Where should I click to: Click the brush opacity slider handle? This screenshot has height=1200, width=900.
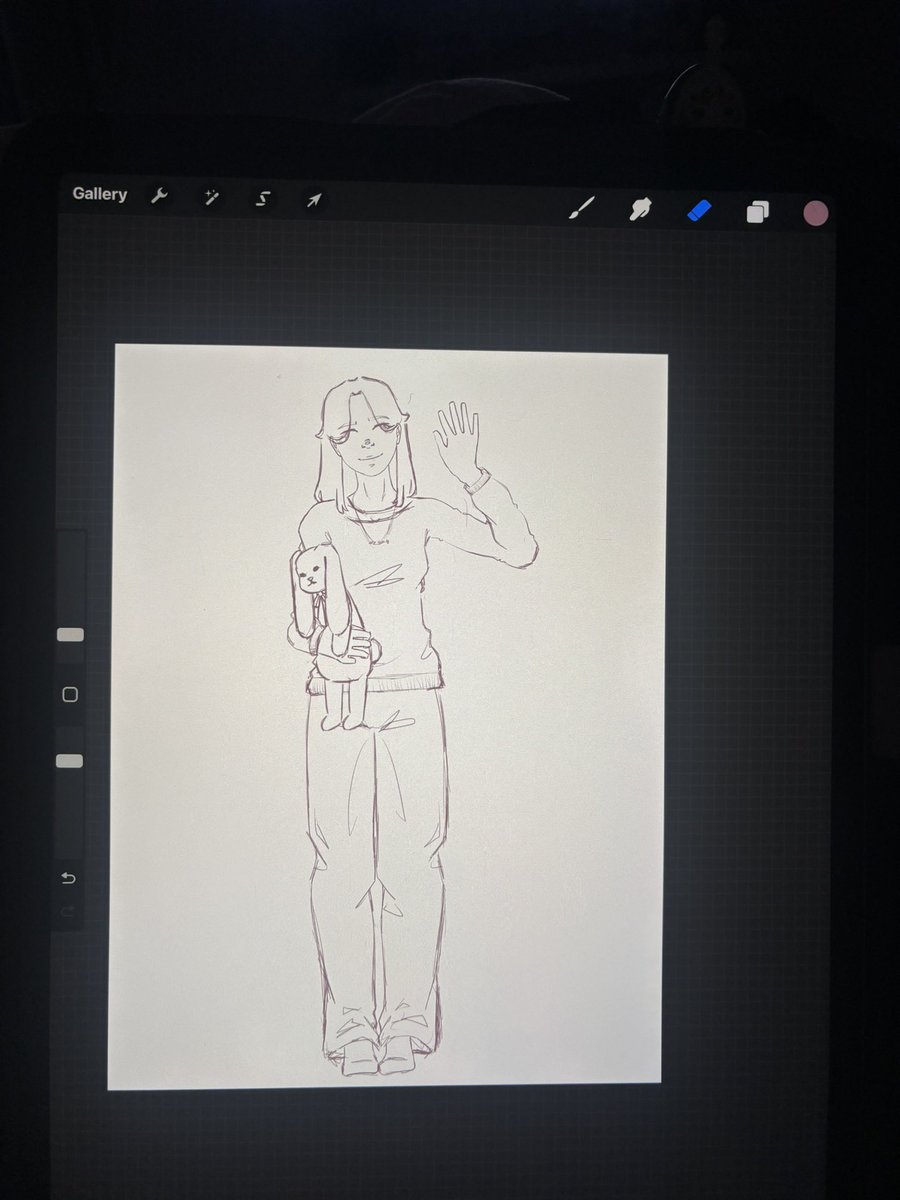tap(70, 761)
